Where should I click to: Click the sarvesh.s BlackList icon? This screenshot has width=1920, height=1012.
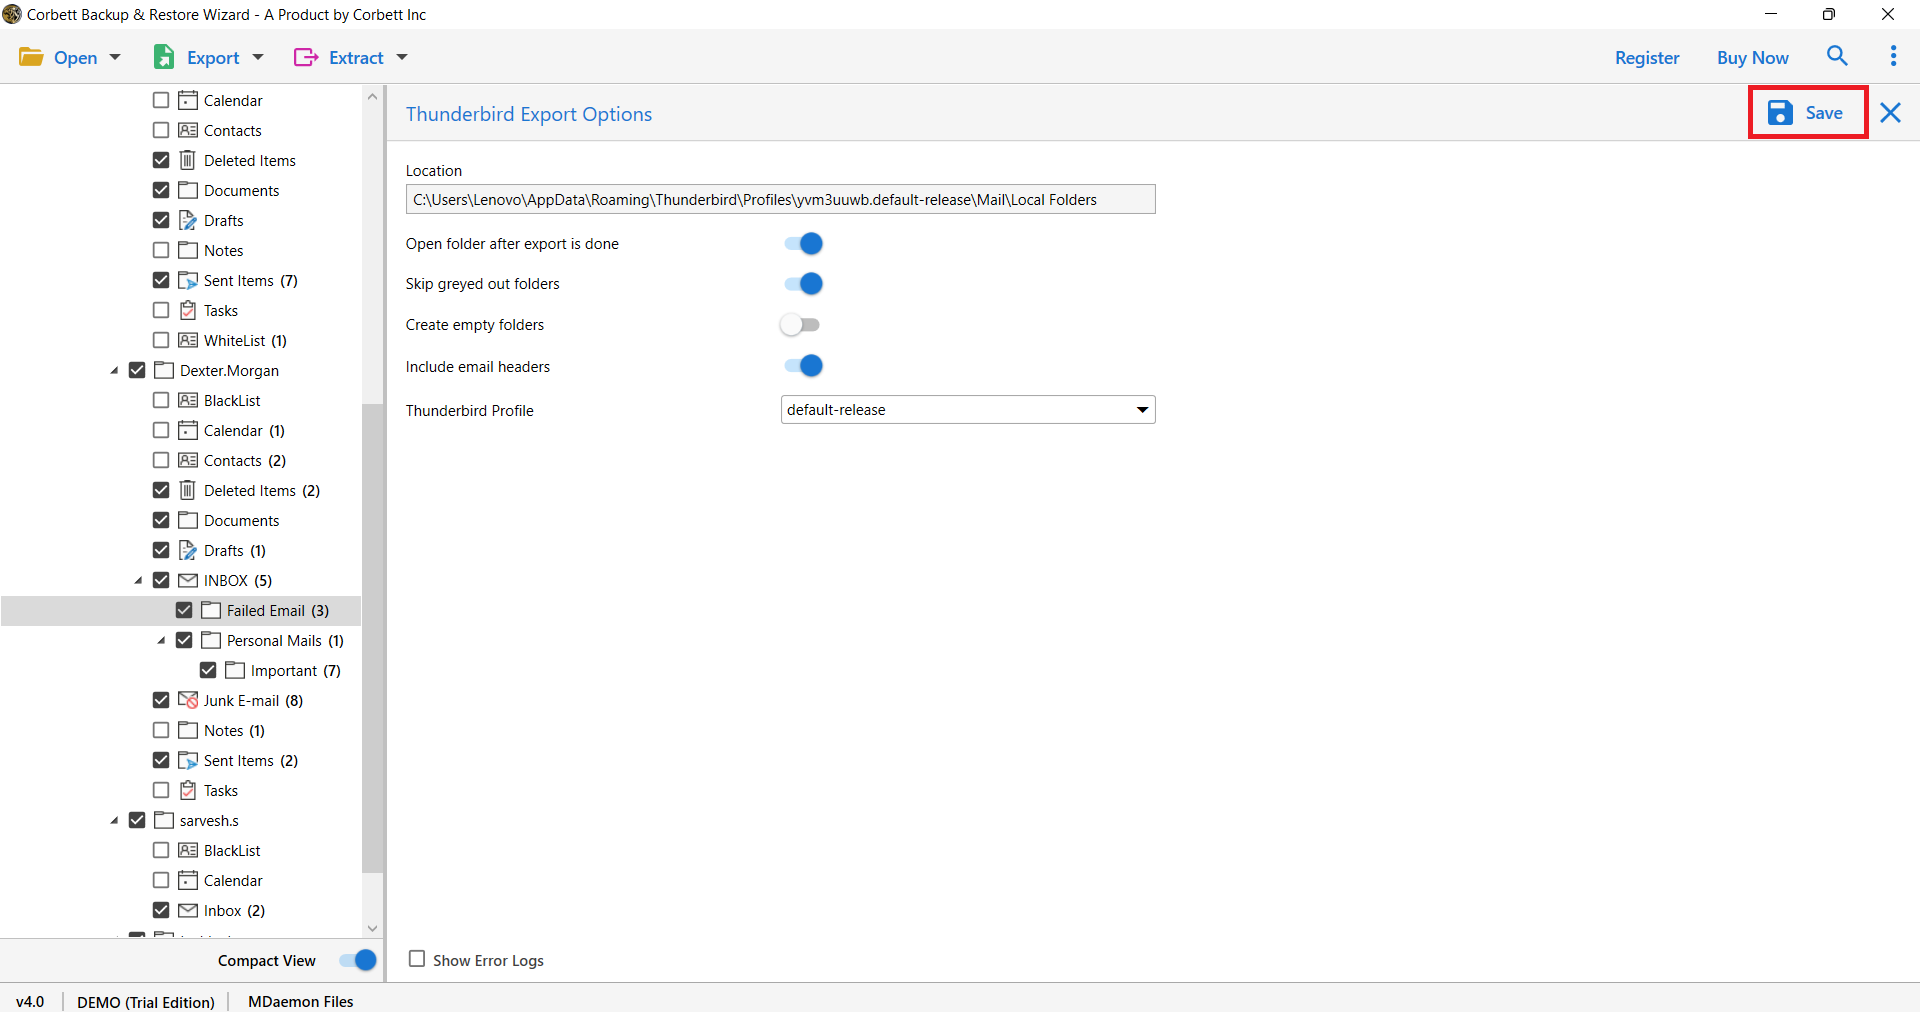tap(188, 850)
